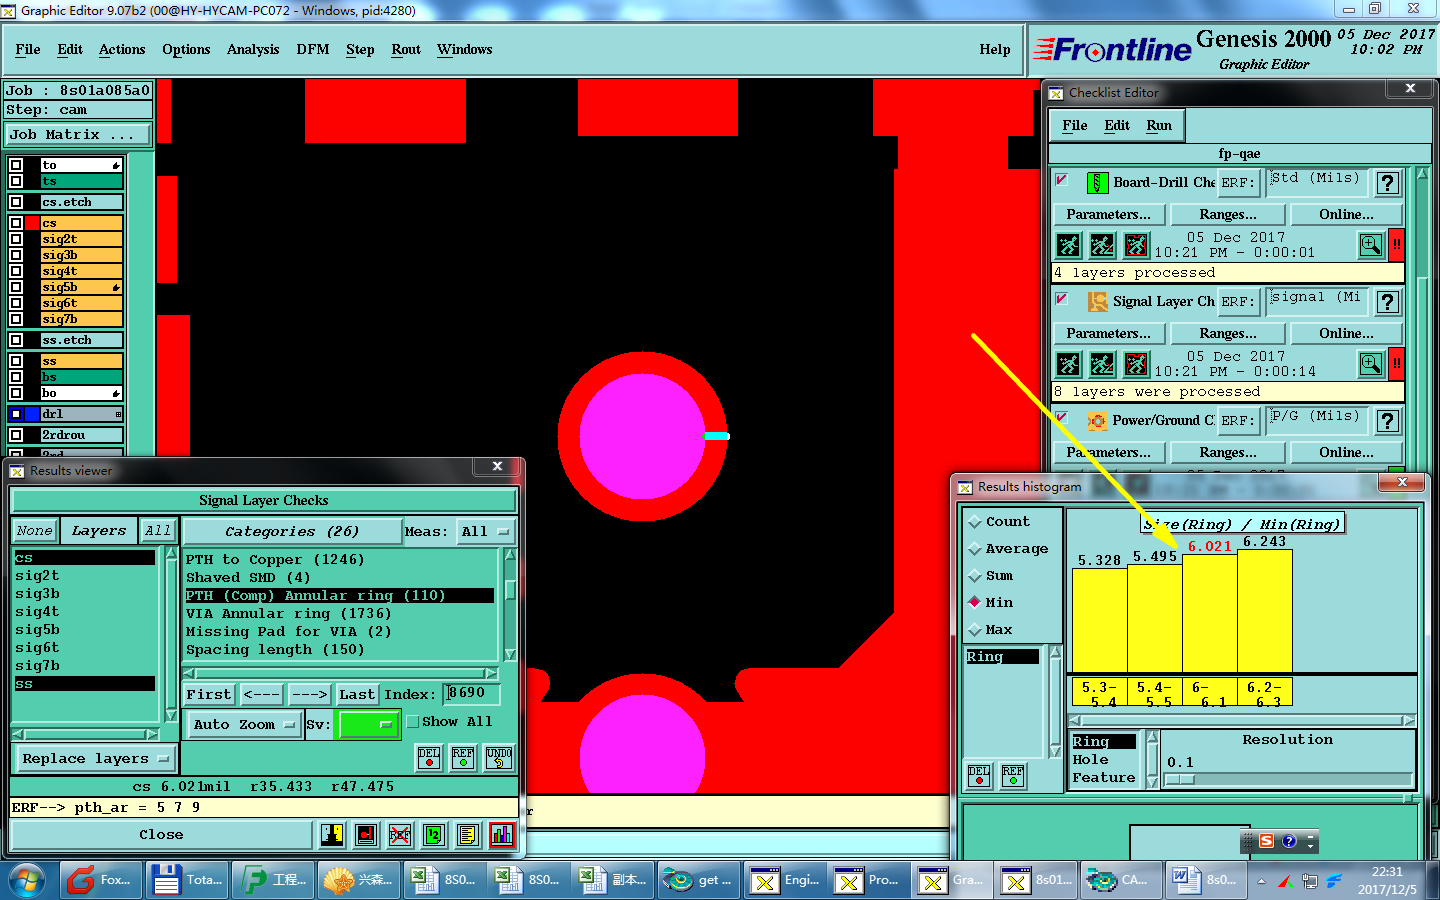Viewport: 1440px width, 900px height.
Task: Open the Edit menu in Checklist Editor
Action: point(1117,126)
